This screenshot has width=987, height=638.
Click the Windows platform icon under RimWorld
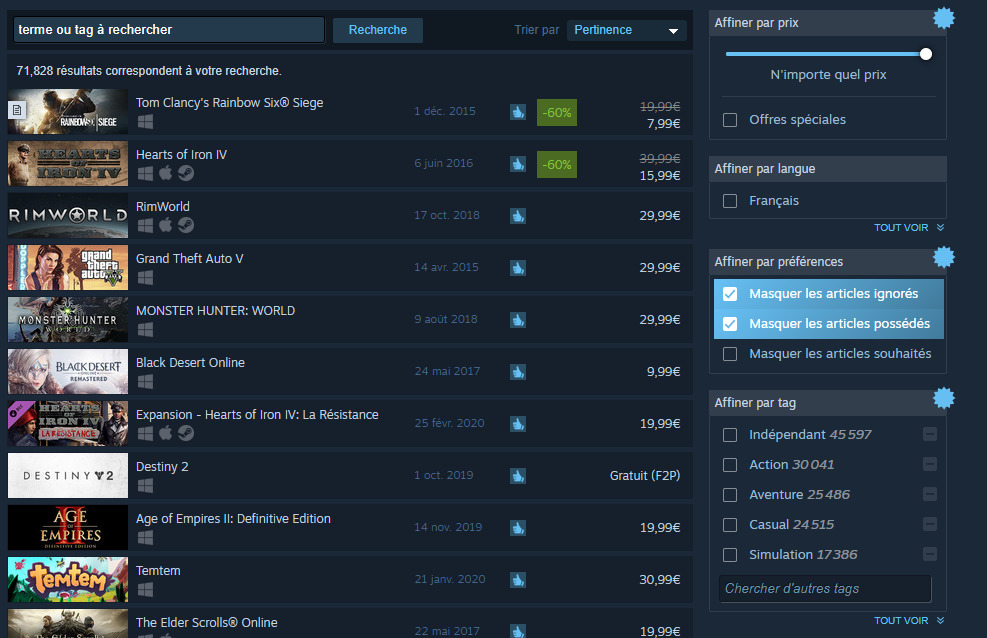[145, 224]
